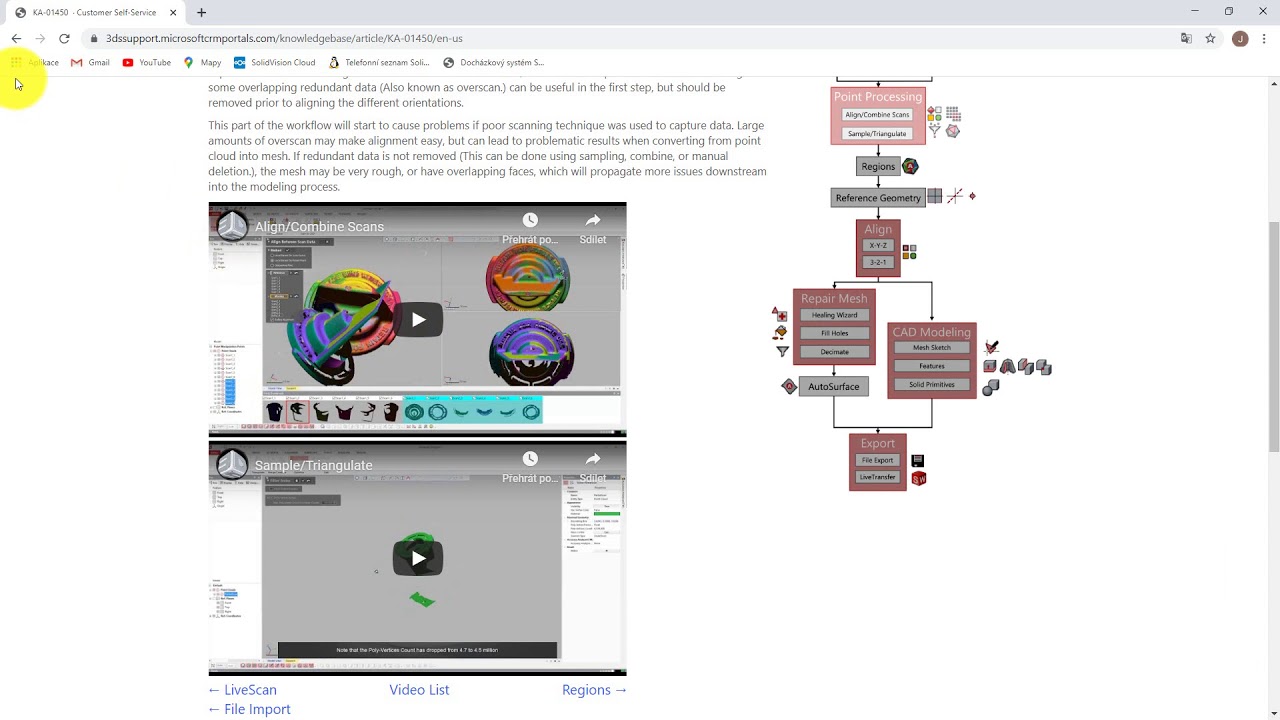Click the translate icon in the address bar
This screenshot has width=1280, height=720.
1186,38
